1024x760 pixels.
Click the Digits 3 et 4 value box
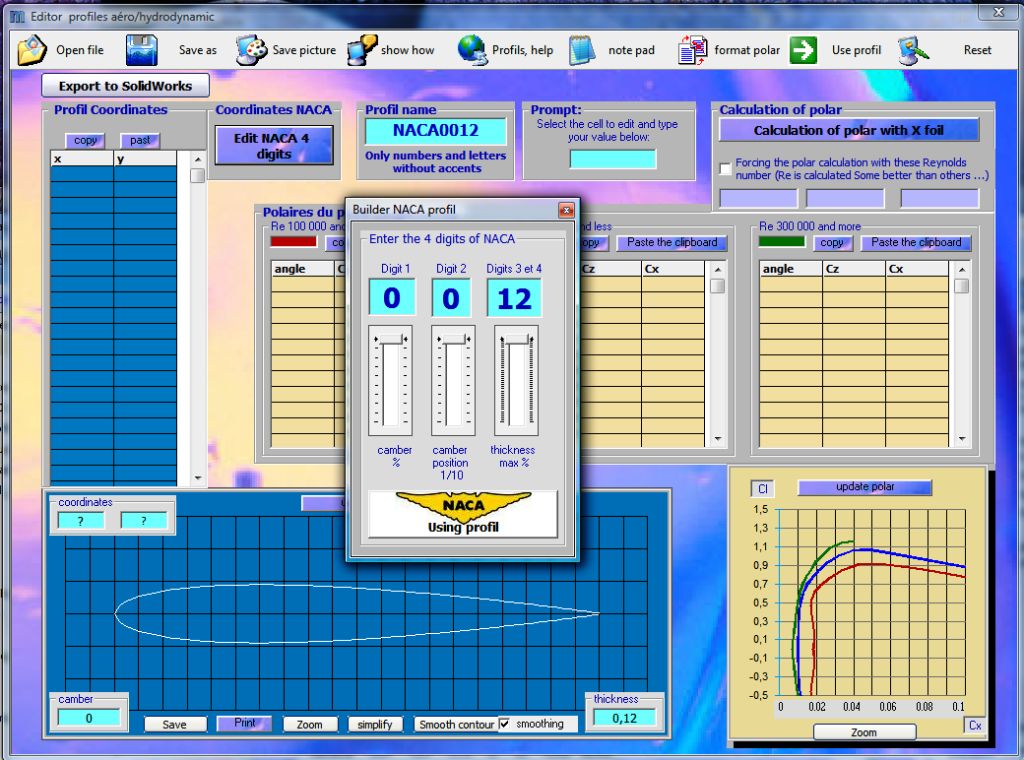coord(514,298)
